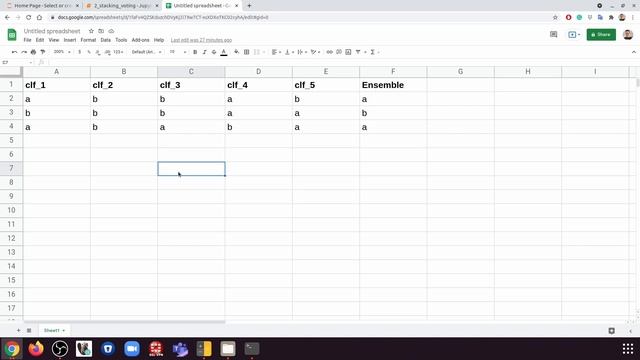Switch to the Home Page browser tab
Screen dimensions: 640x360
point(42,6)
